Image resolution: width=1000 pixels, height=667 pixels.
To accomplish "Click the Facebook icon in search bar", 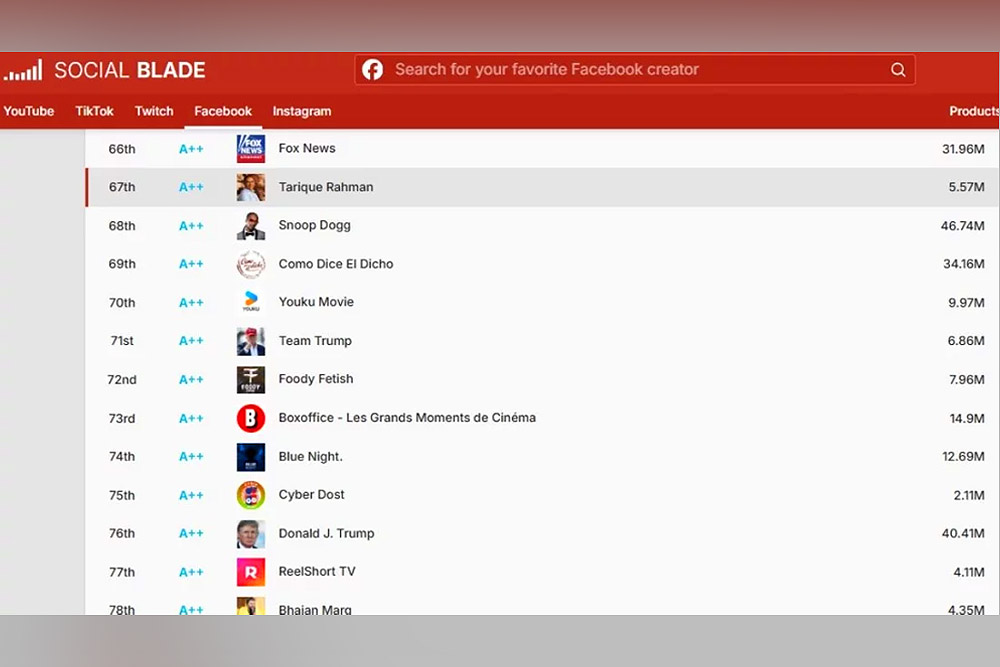I will tap(373, 70).
